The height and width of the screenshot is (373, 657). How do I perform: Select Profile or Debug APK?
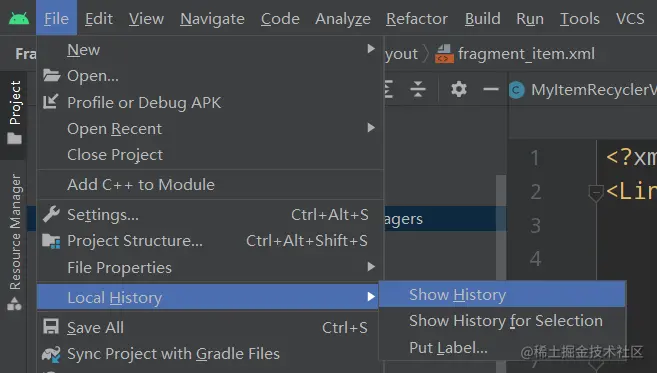pyautogui.click(x=210, y=102)
